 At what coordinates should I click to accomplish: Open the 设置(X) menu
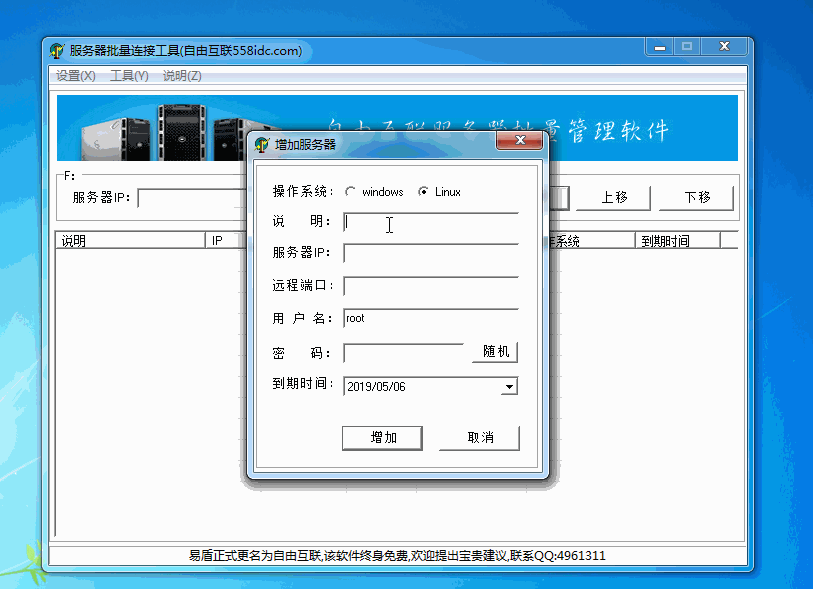click(x=76, y=76)
